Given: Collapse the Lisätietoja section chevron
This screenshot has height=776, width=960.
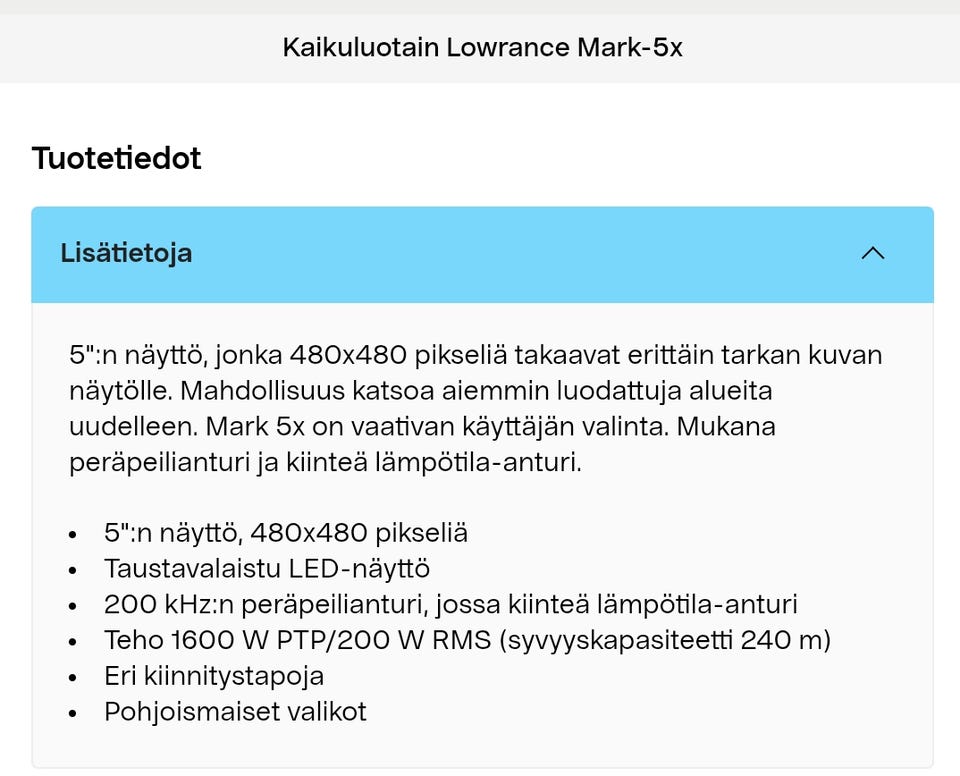Looking at the screenshot, I should [x=872, y=254].
